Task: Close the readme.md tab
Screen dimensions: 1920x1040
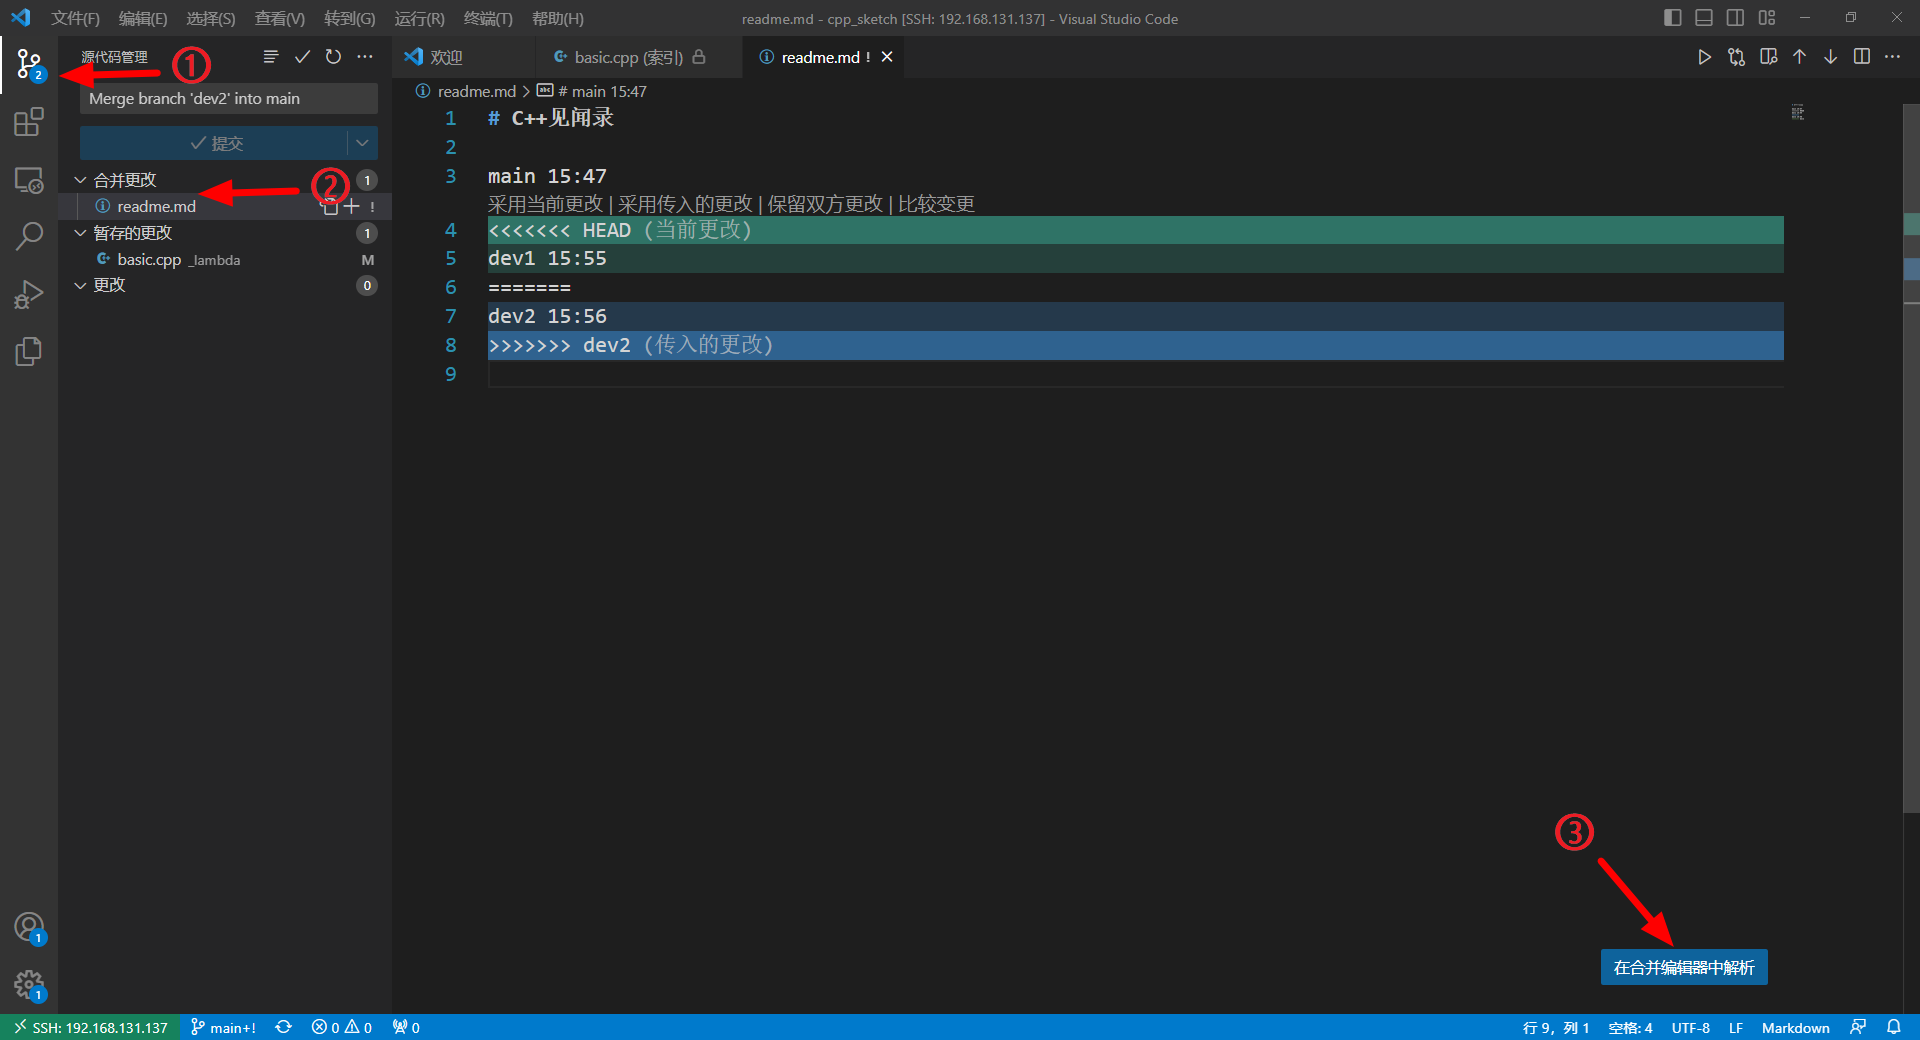Action: point(887,57)
